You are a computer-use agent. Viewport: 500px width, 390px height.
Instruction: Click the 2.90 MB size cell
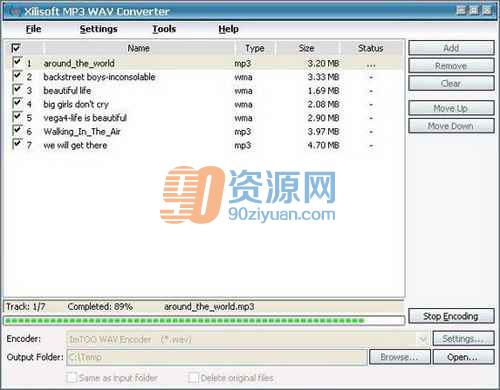pyautogui.click(x=323, y=118)
